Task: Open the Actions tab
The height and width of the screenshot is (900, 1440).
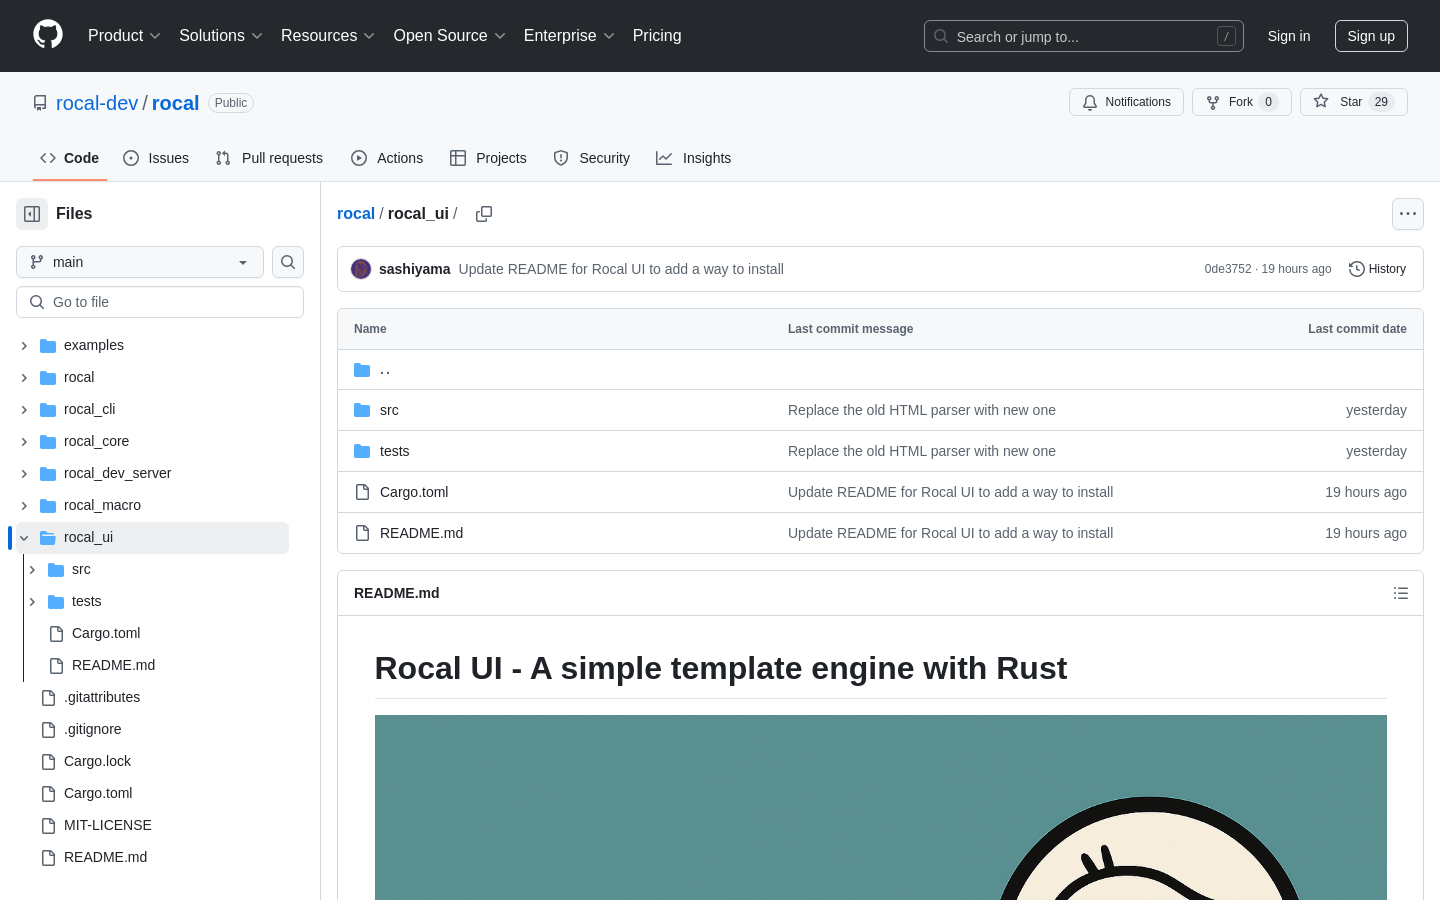Action: (387, 158)
